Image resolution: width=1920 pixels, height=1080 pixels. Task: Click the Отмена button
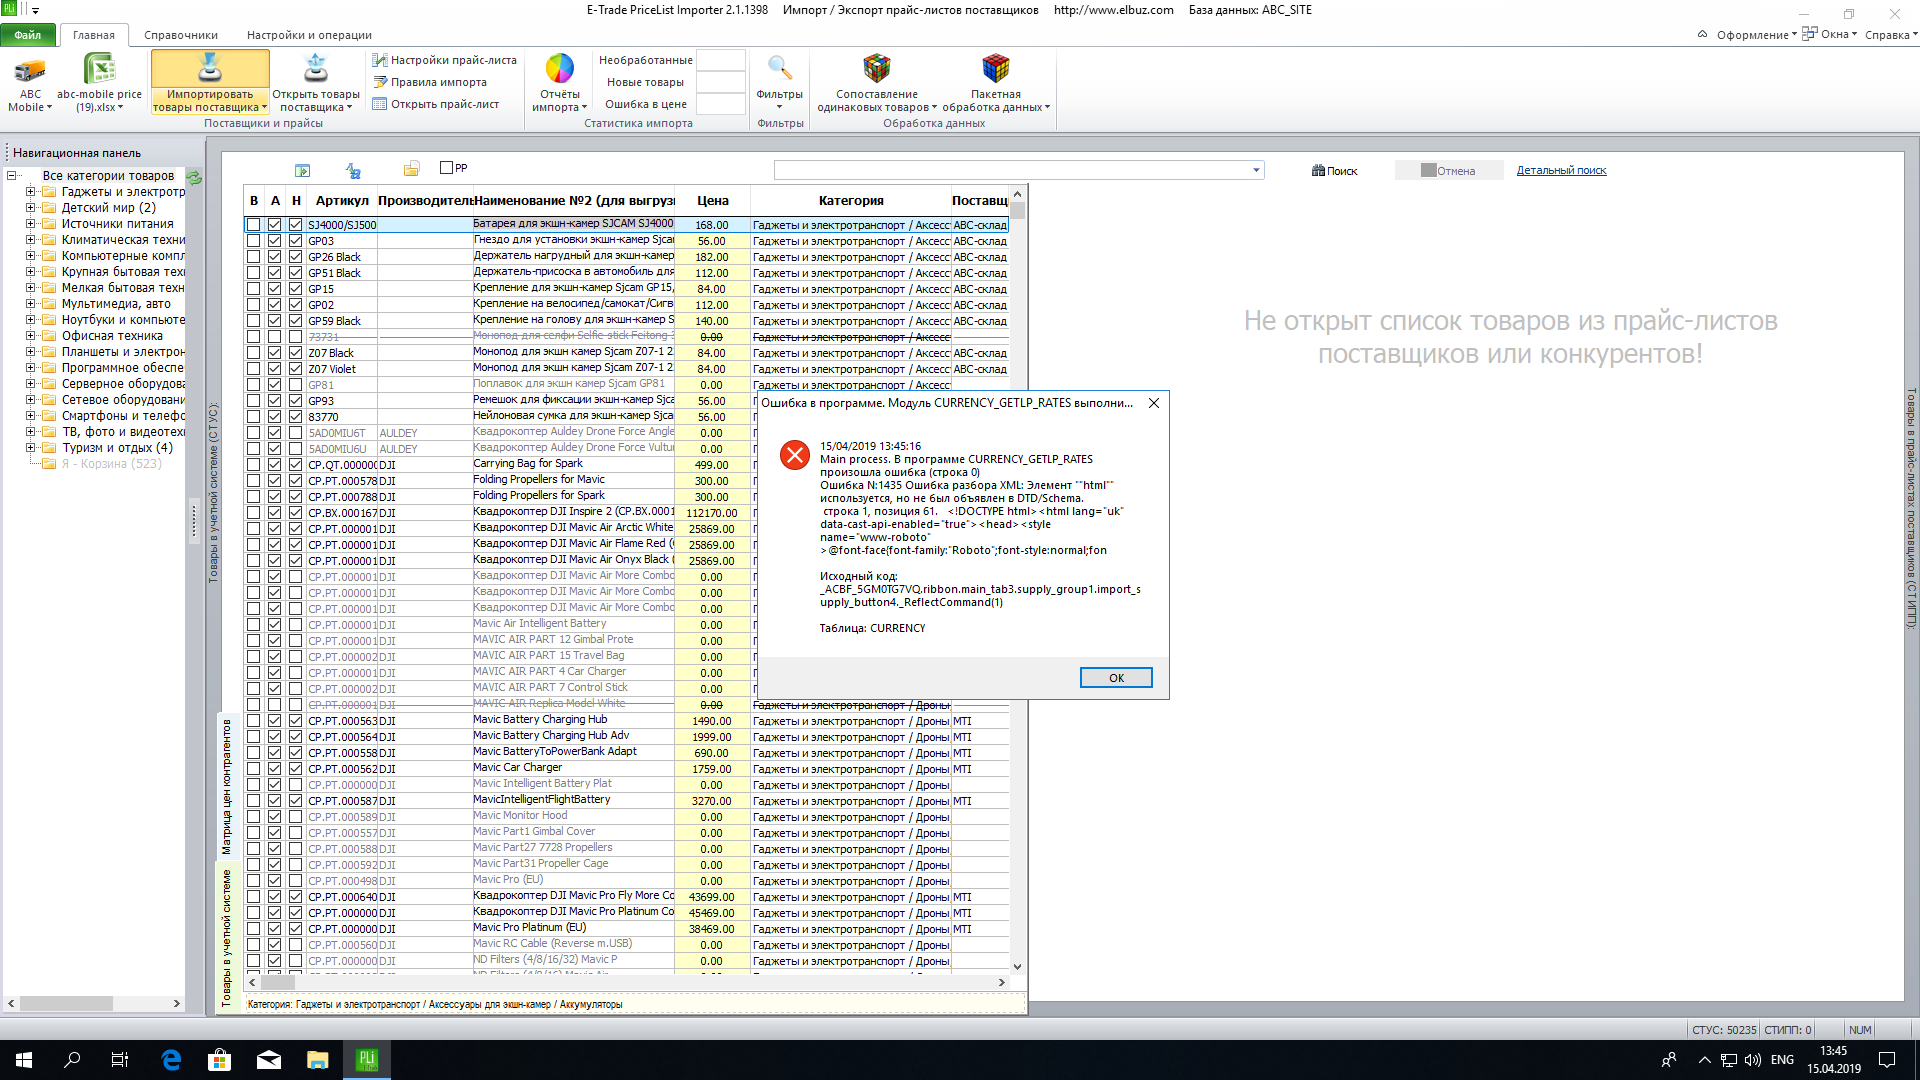(1449, 171)
